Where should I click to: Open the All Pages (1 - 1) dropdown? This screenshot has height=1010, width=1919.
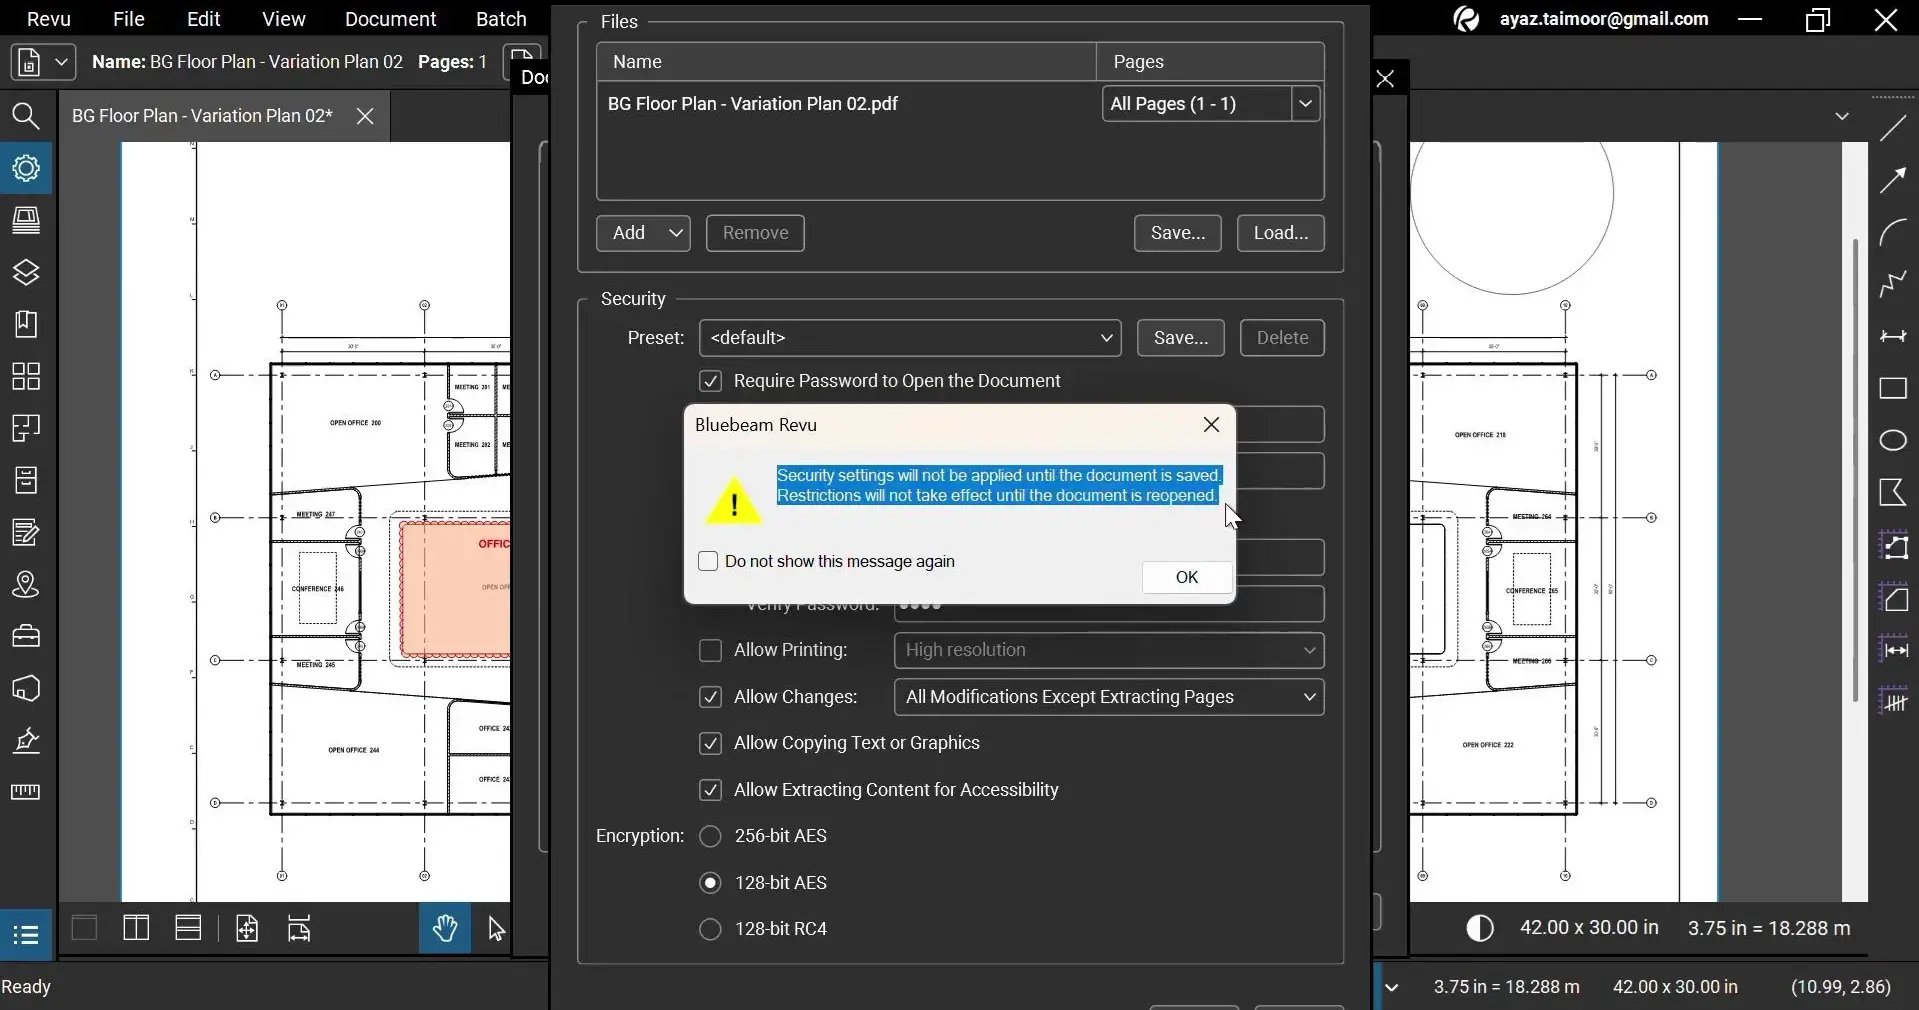1211,104
